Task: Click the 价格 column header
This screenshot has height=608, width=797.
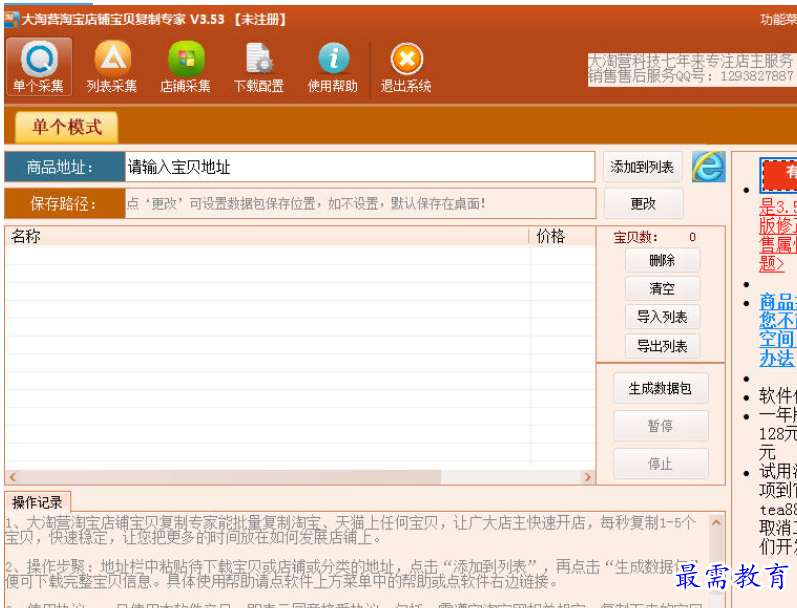Action: click(562, 236)
